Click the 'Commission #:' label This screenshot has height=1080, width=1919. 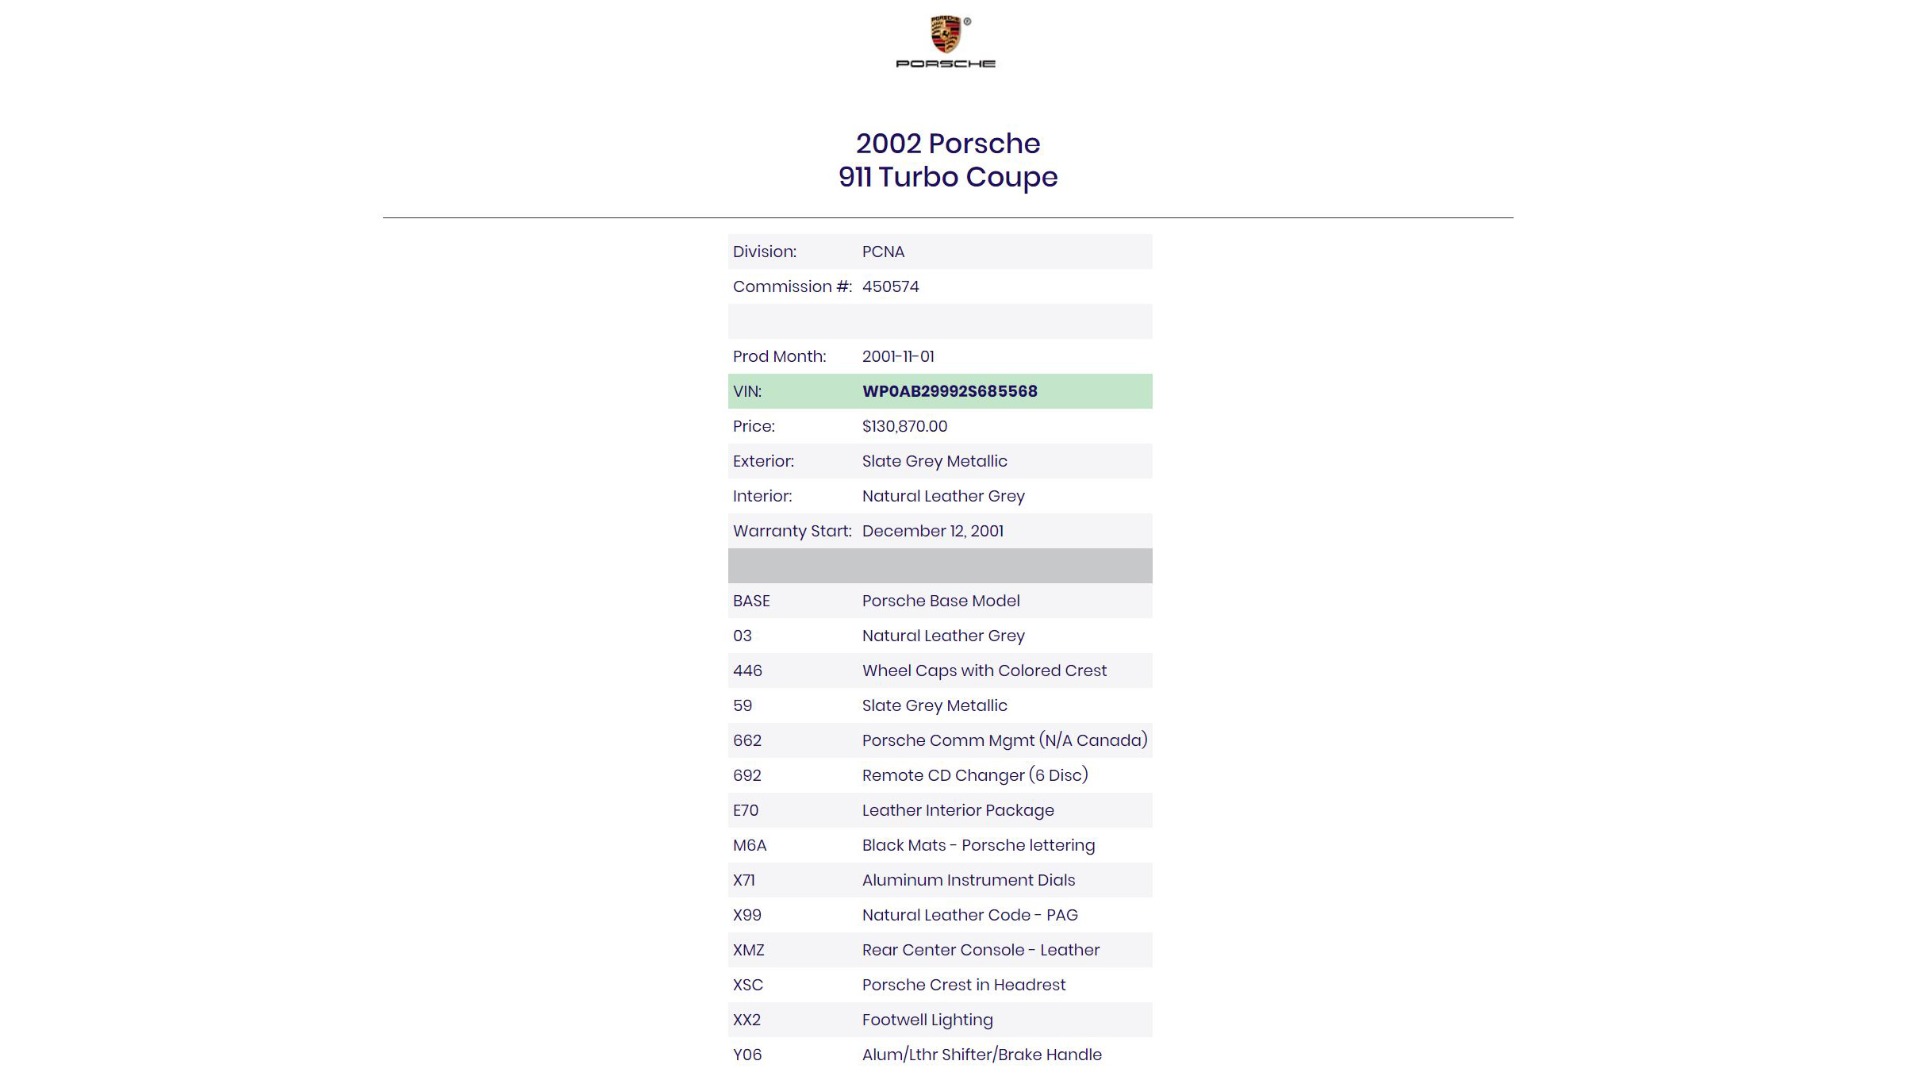pyautogui.click(x=792, y=287)
